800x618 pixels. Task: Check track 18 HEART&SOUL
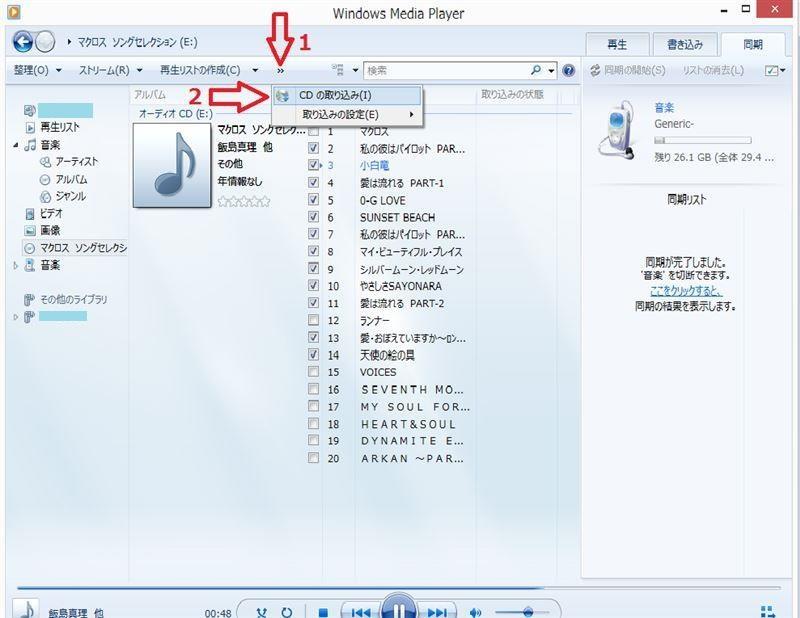(x=314, y=424)
